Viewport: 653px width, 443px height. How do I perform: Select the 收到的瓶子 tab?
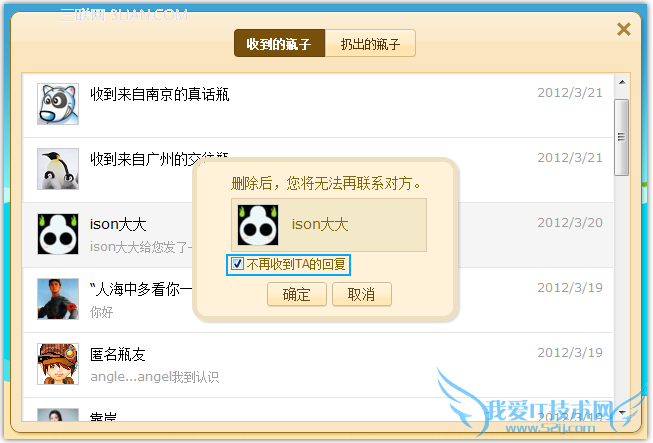pyautogui.click(x=279, y=43)
